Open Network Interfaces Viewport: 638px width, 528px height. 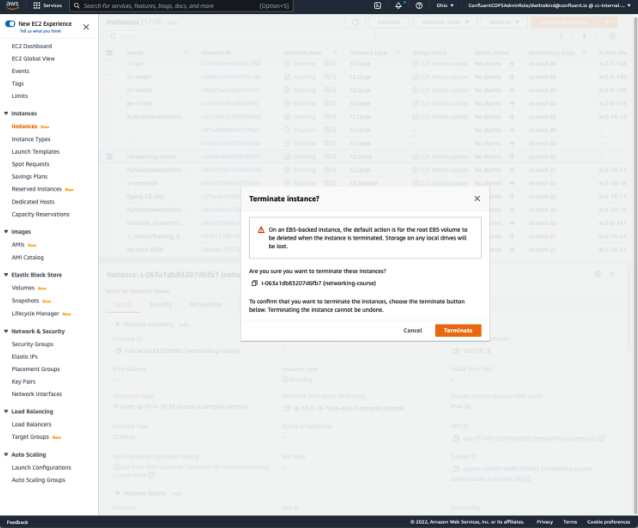click(x=37, y=394)
